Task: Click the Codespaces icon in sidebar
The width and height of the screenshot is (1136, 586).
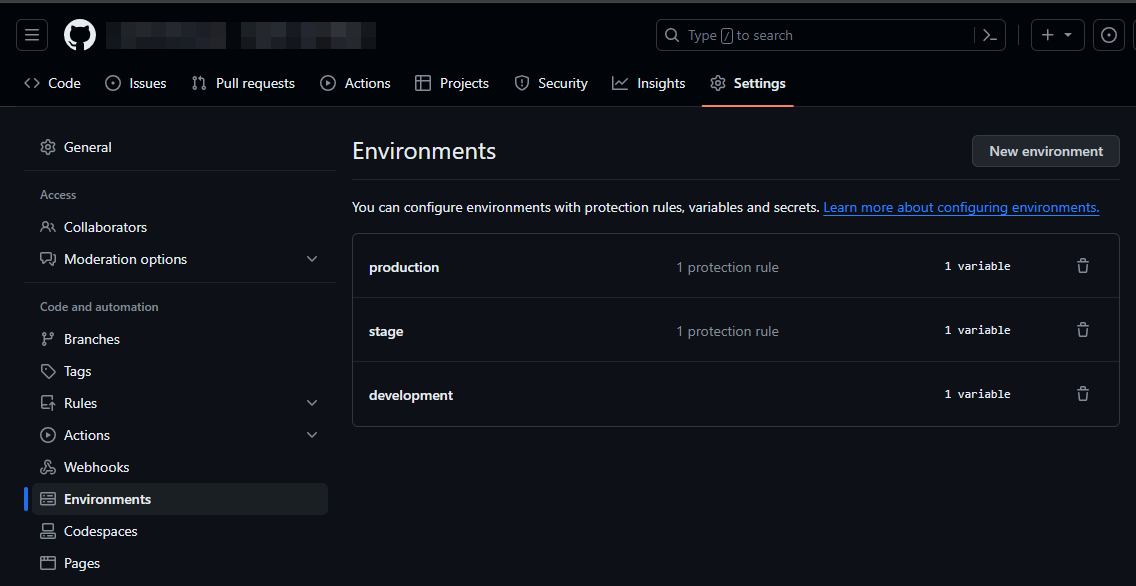Action: pos(48,531)
